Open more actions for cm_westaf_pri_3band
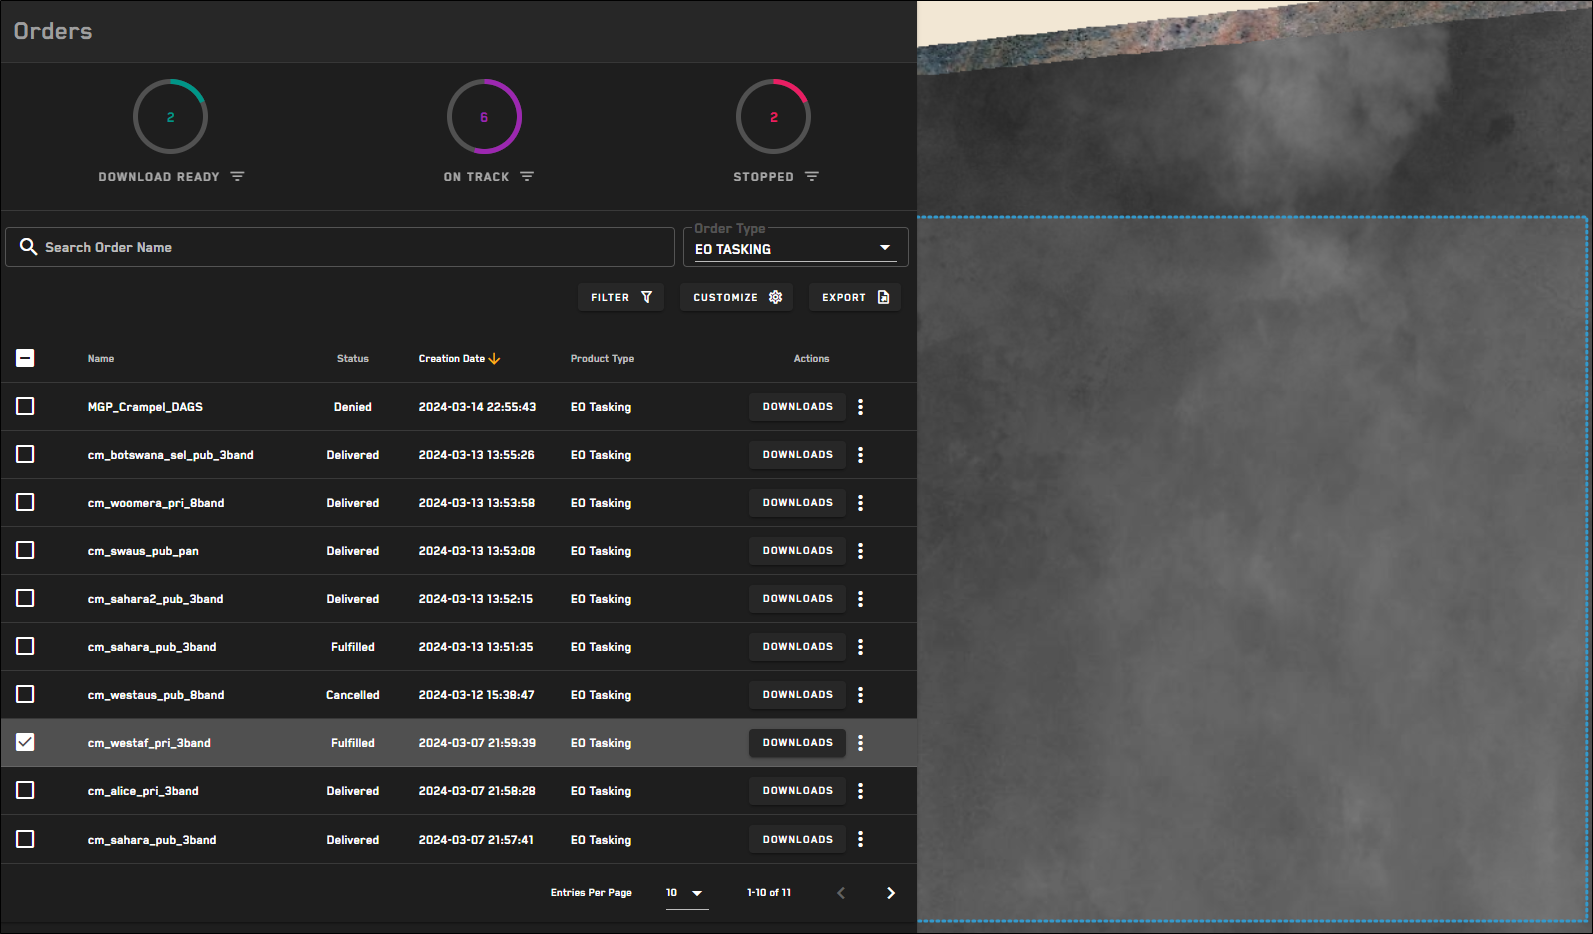Viewport: 1593px width, 934px height. tap(860, 743)
